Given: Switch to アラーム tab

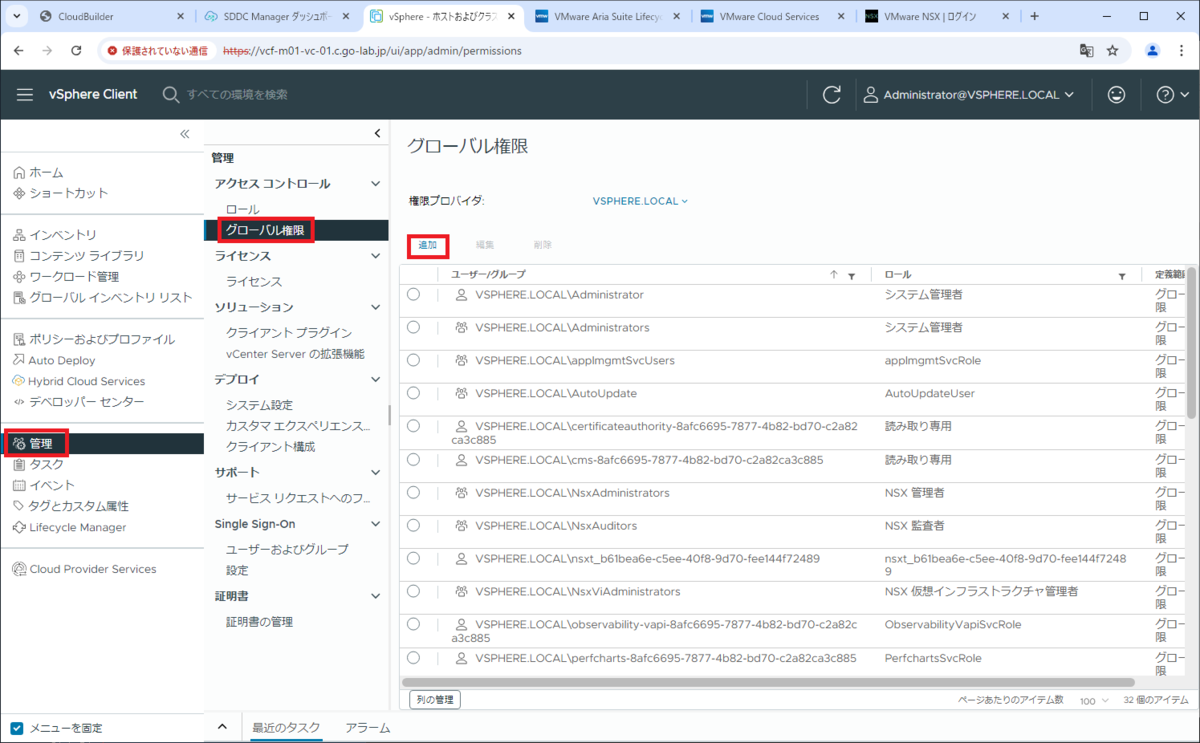Looking at the screenshot, I should coord(367,728).
